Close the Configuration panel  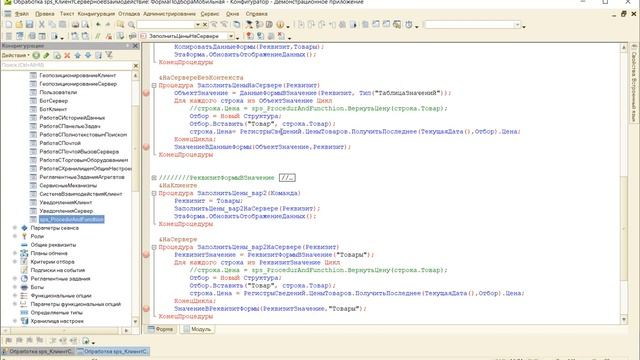click(x=136, y=46)
